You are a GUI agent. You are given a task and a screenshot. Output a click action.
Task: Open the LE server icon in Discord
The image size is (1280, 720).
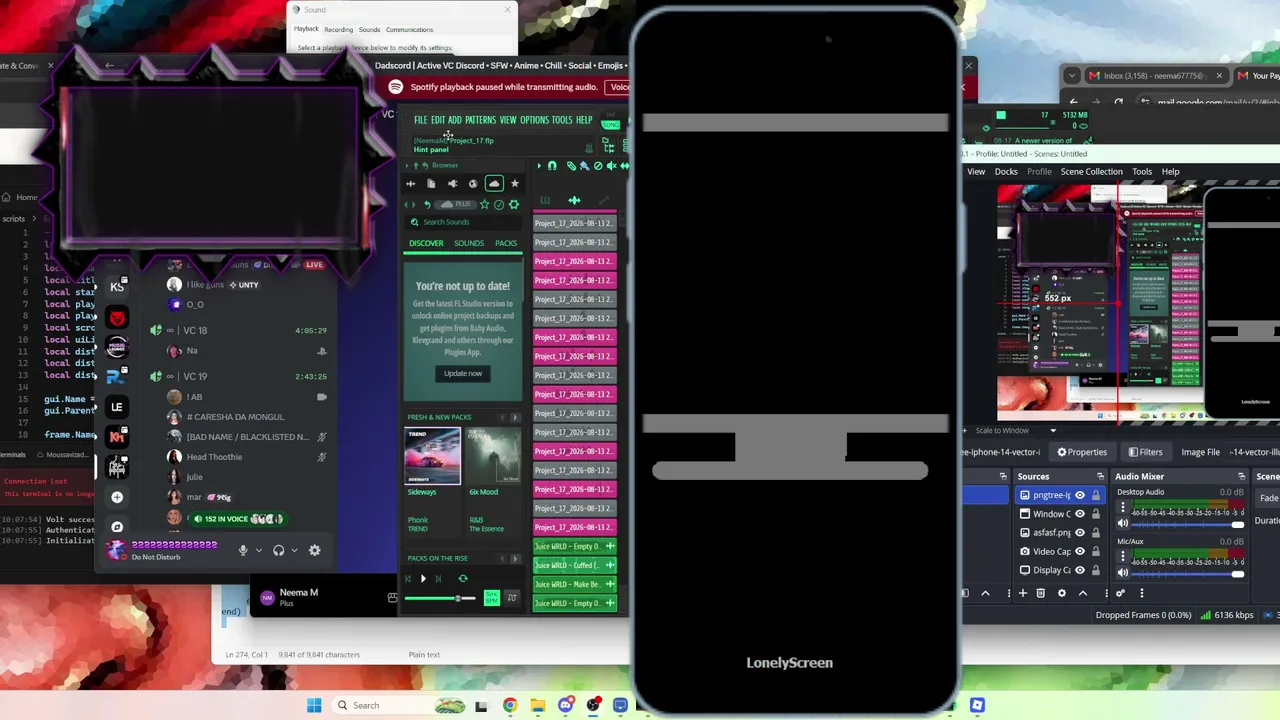[x=117, y=407]
